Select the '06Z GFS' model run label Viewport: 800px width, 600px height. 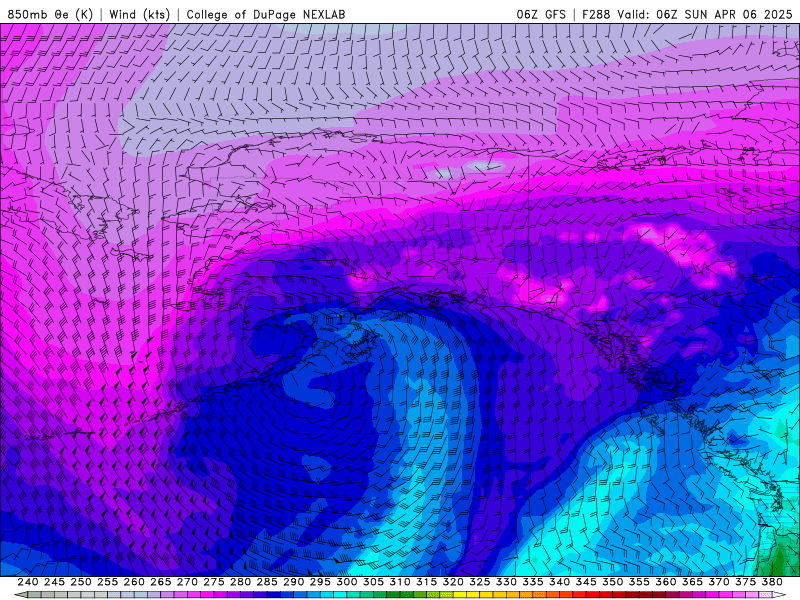541,14
